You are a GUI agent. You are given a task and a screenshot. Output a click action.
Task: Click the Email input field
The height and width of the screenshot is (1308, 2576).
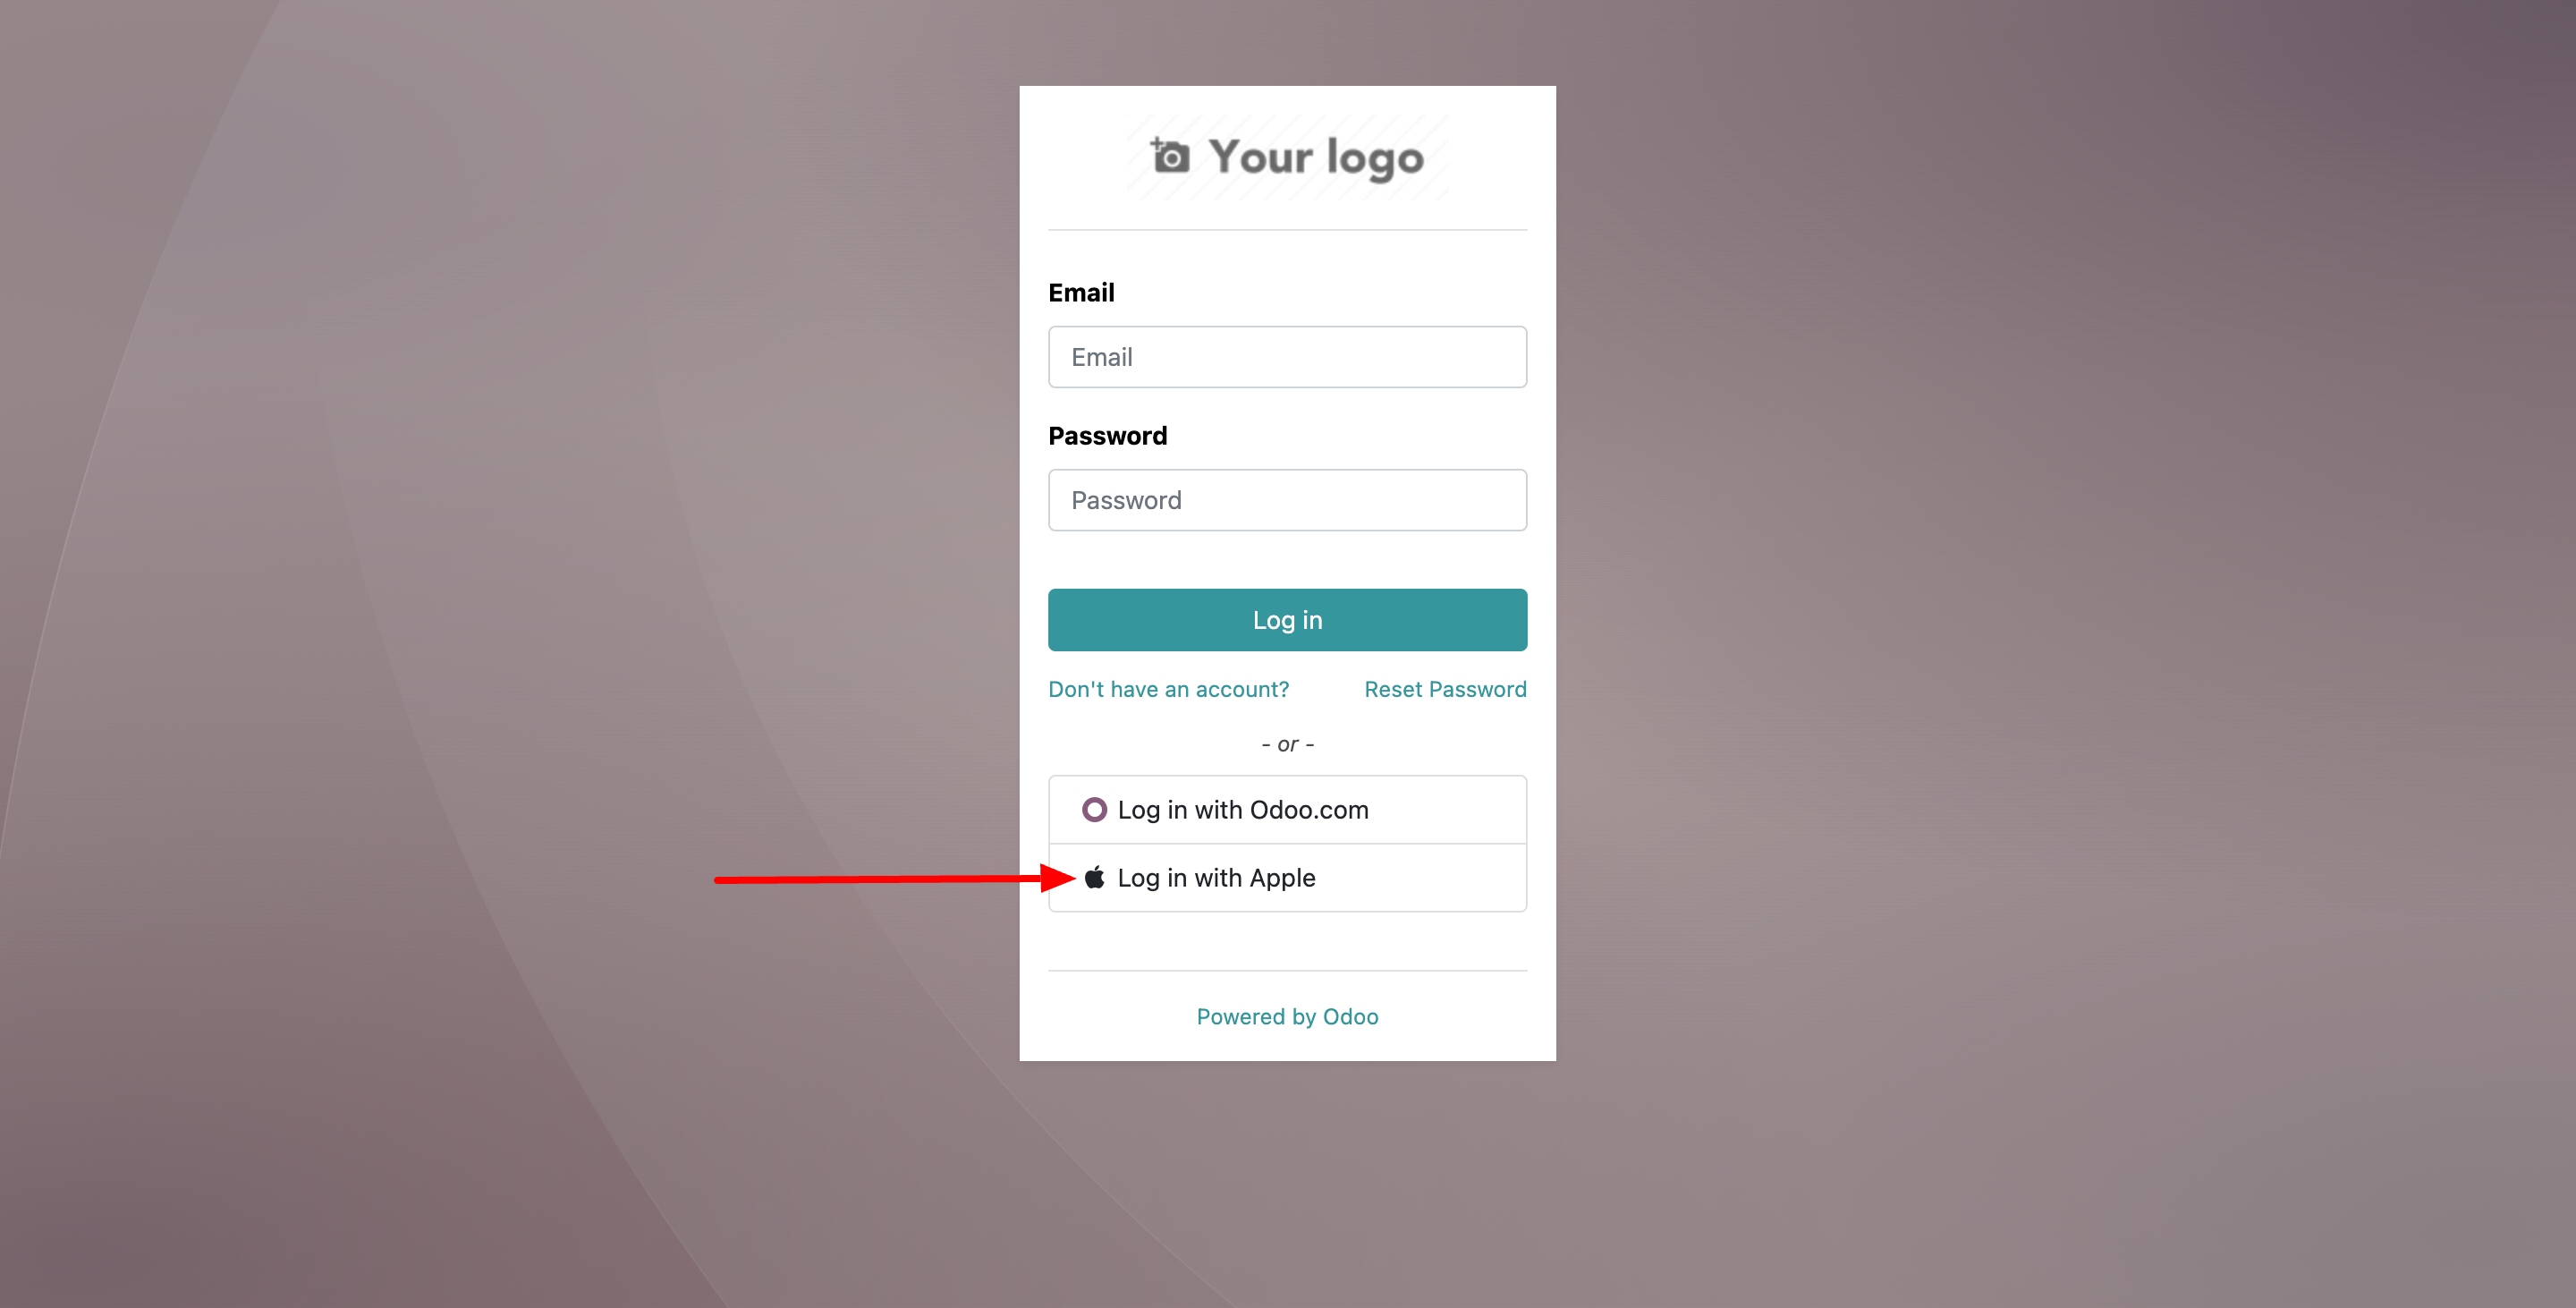1287,355
